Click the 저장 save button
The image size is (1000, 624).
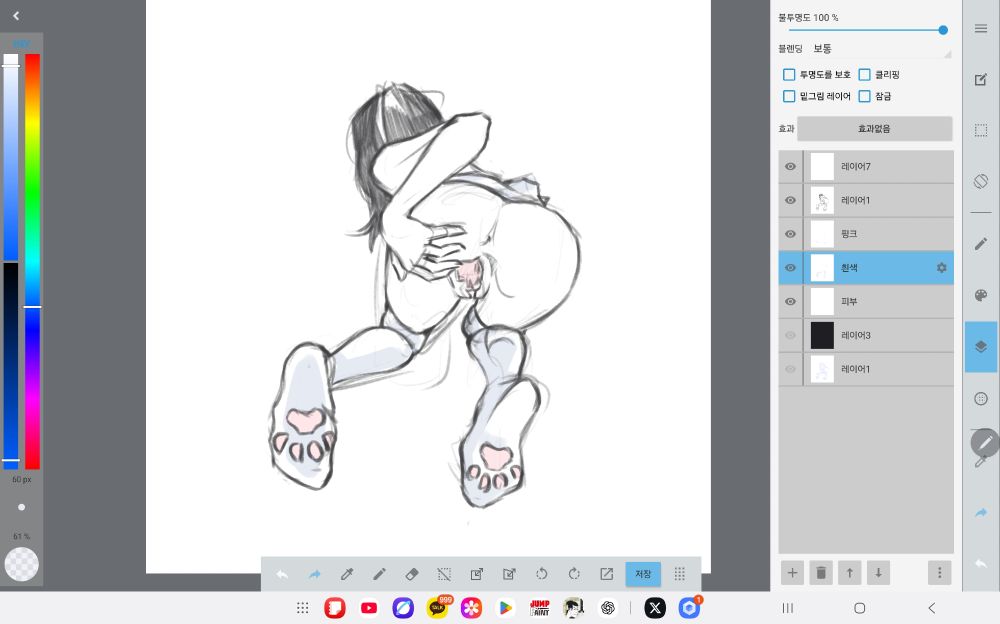[x=643, y=574]
